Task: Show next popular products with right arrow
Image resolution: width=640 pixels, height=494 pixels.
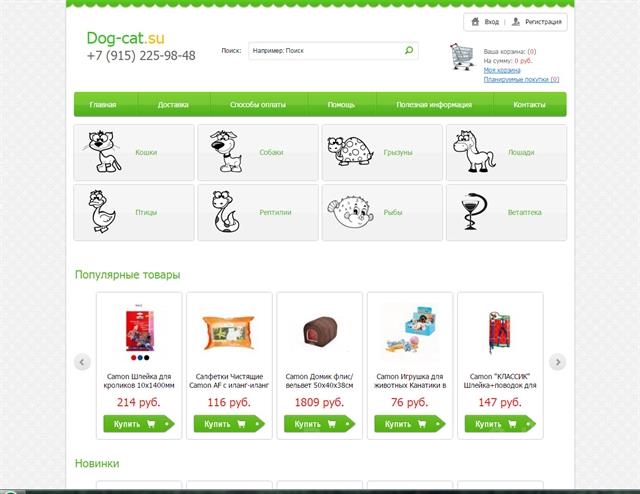Action: click(x=558, y=362)
